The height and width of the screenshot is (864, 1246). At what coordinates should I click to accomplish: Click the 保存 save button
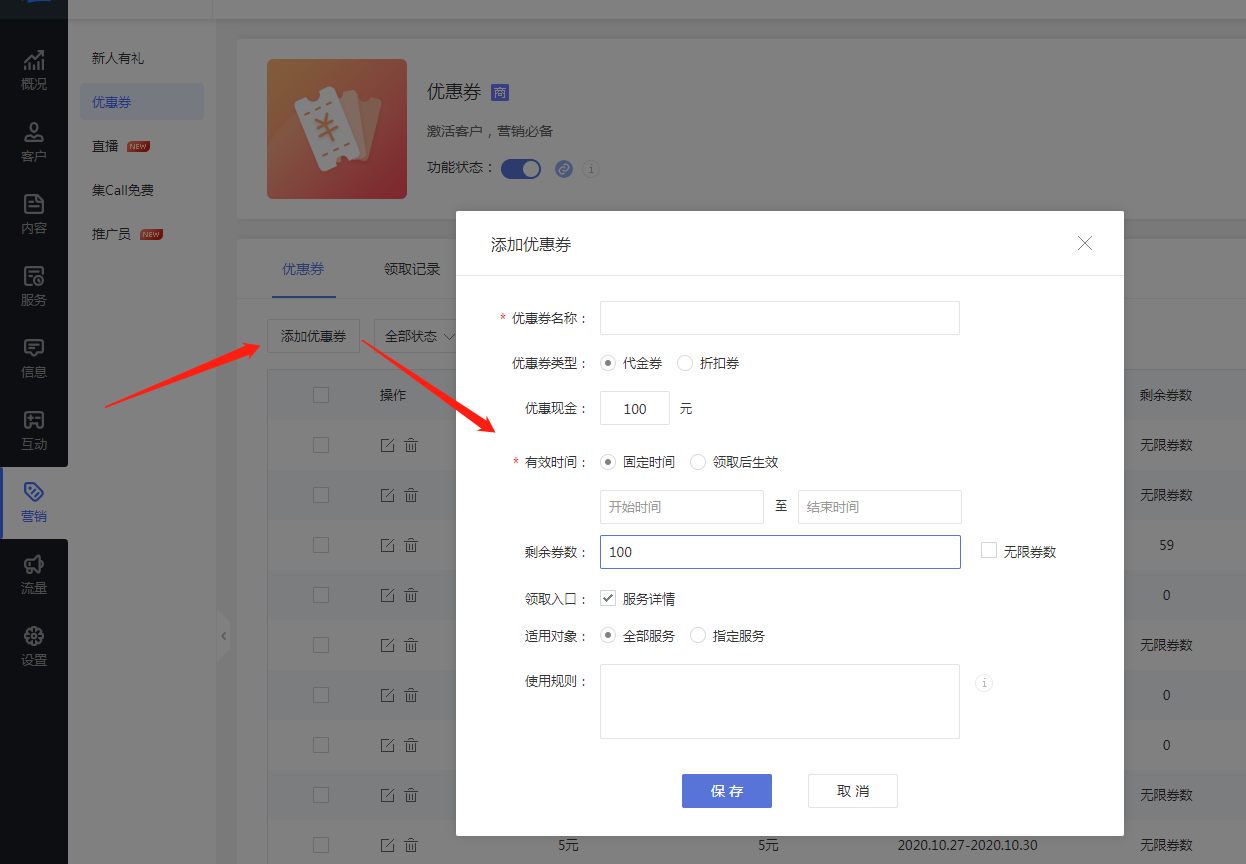[727, 791]
